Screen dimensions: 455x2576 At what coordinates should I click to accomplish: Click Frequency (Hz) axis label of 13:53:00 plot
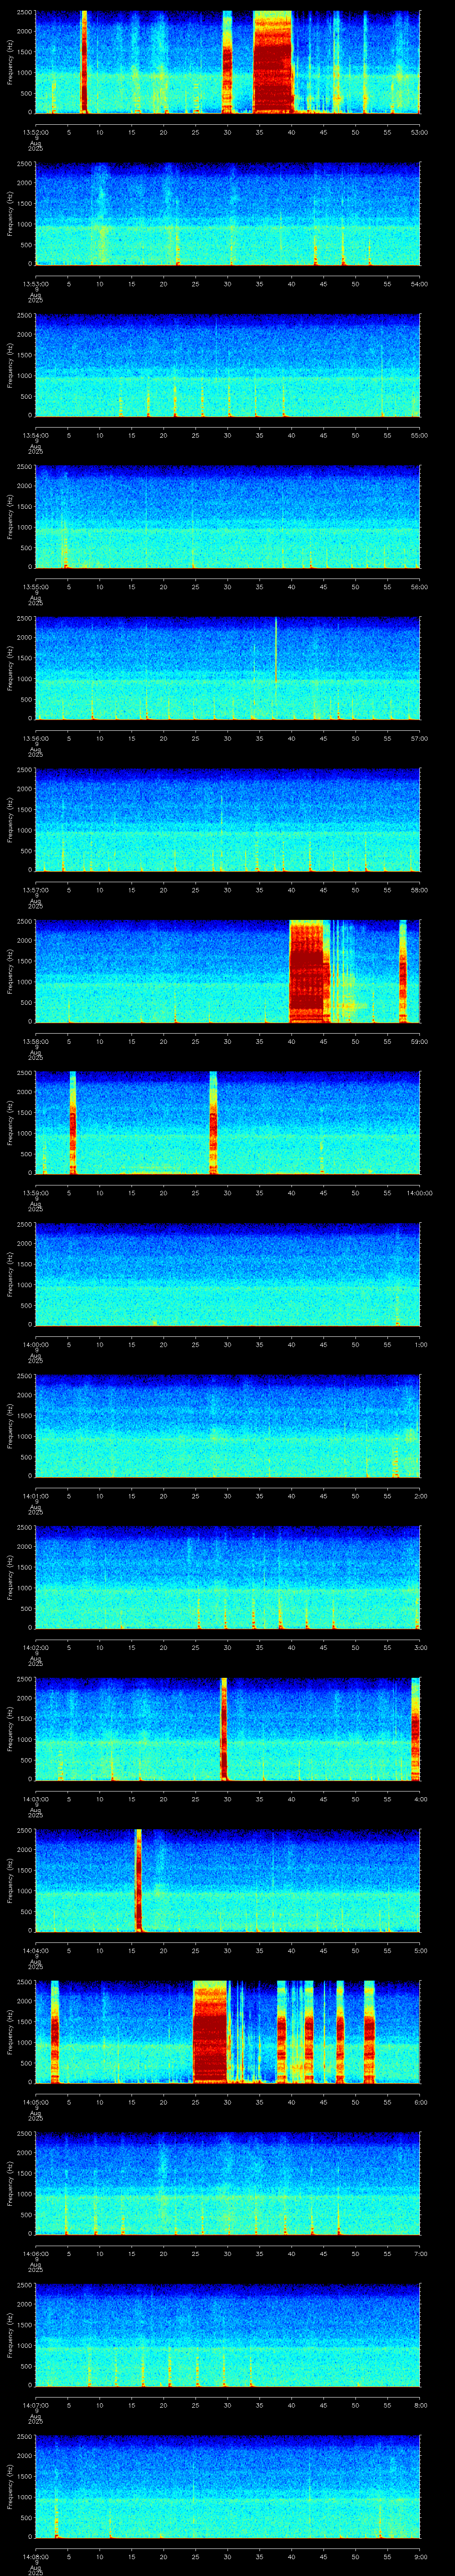[x=10, y=214]
